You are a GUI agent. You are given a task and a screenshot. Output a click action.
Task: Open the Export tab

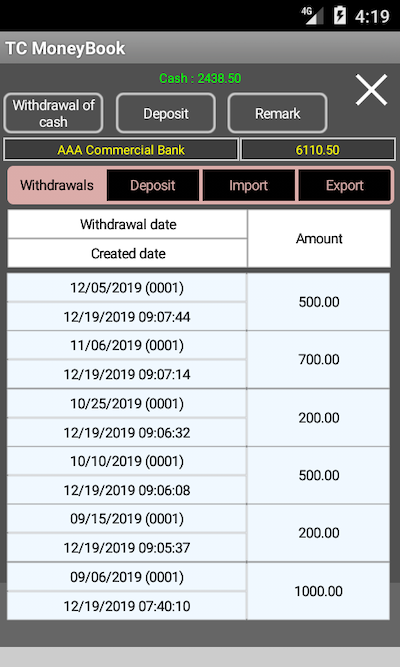[x=344, y=185]
